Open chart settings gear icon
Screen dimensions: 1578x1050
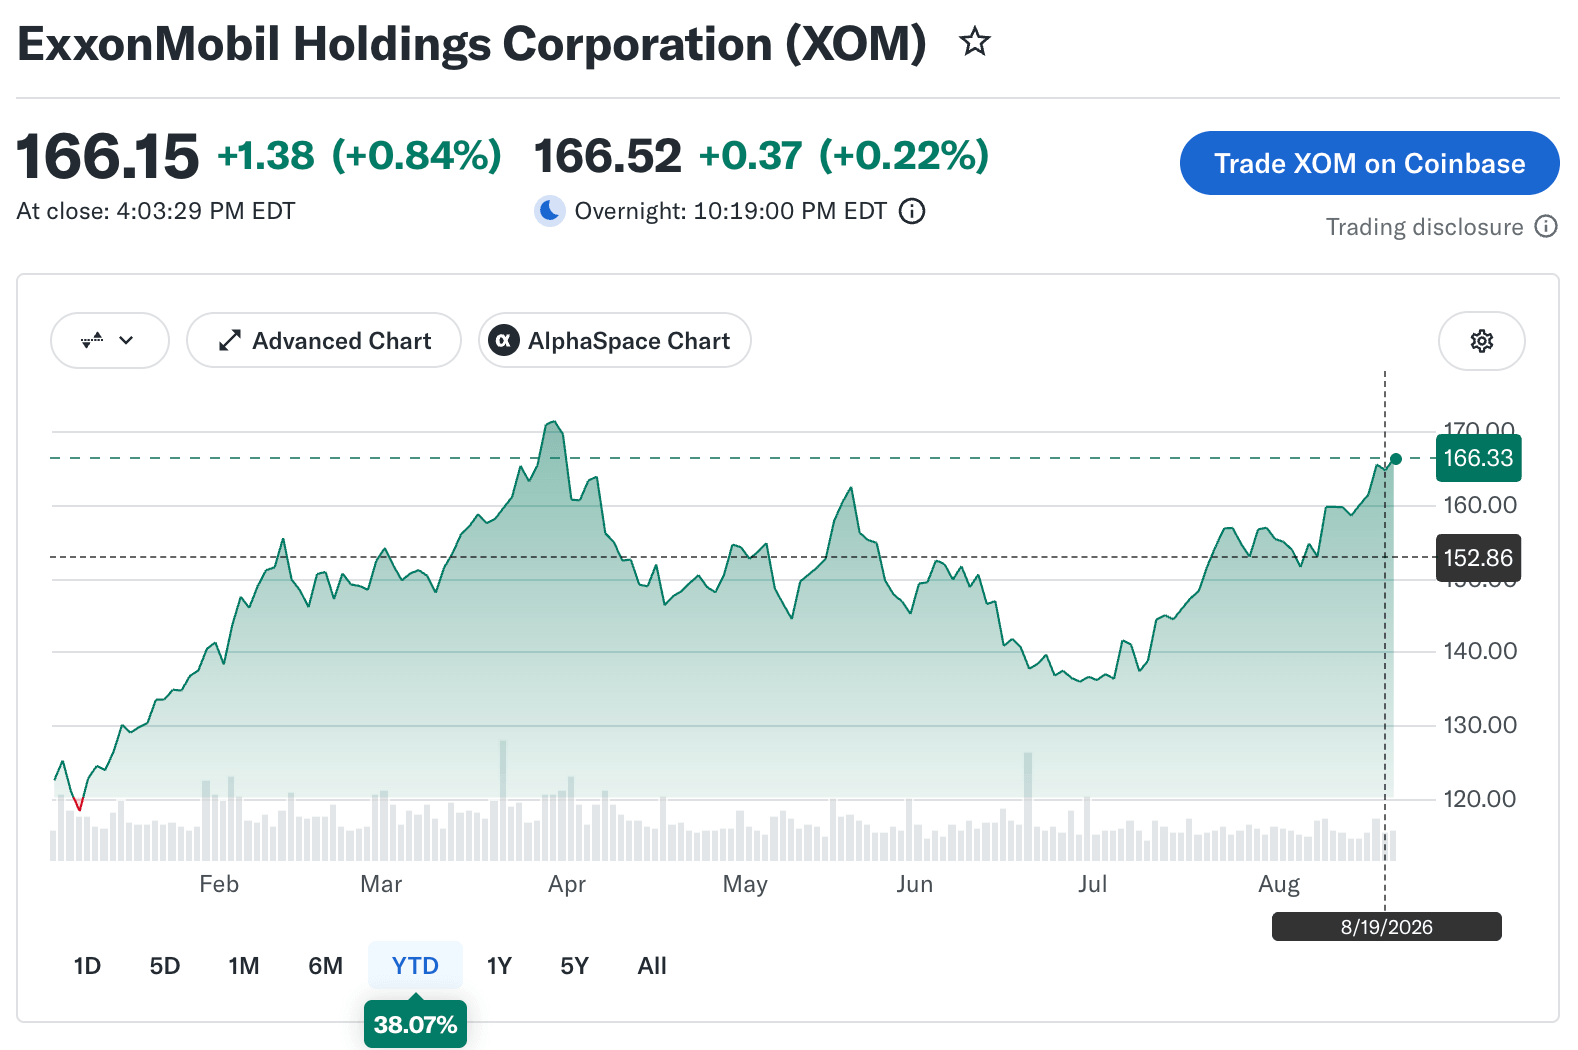(x=1481, y=341)
